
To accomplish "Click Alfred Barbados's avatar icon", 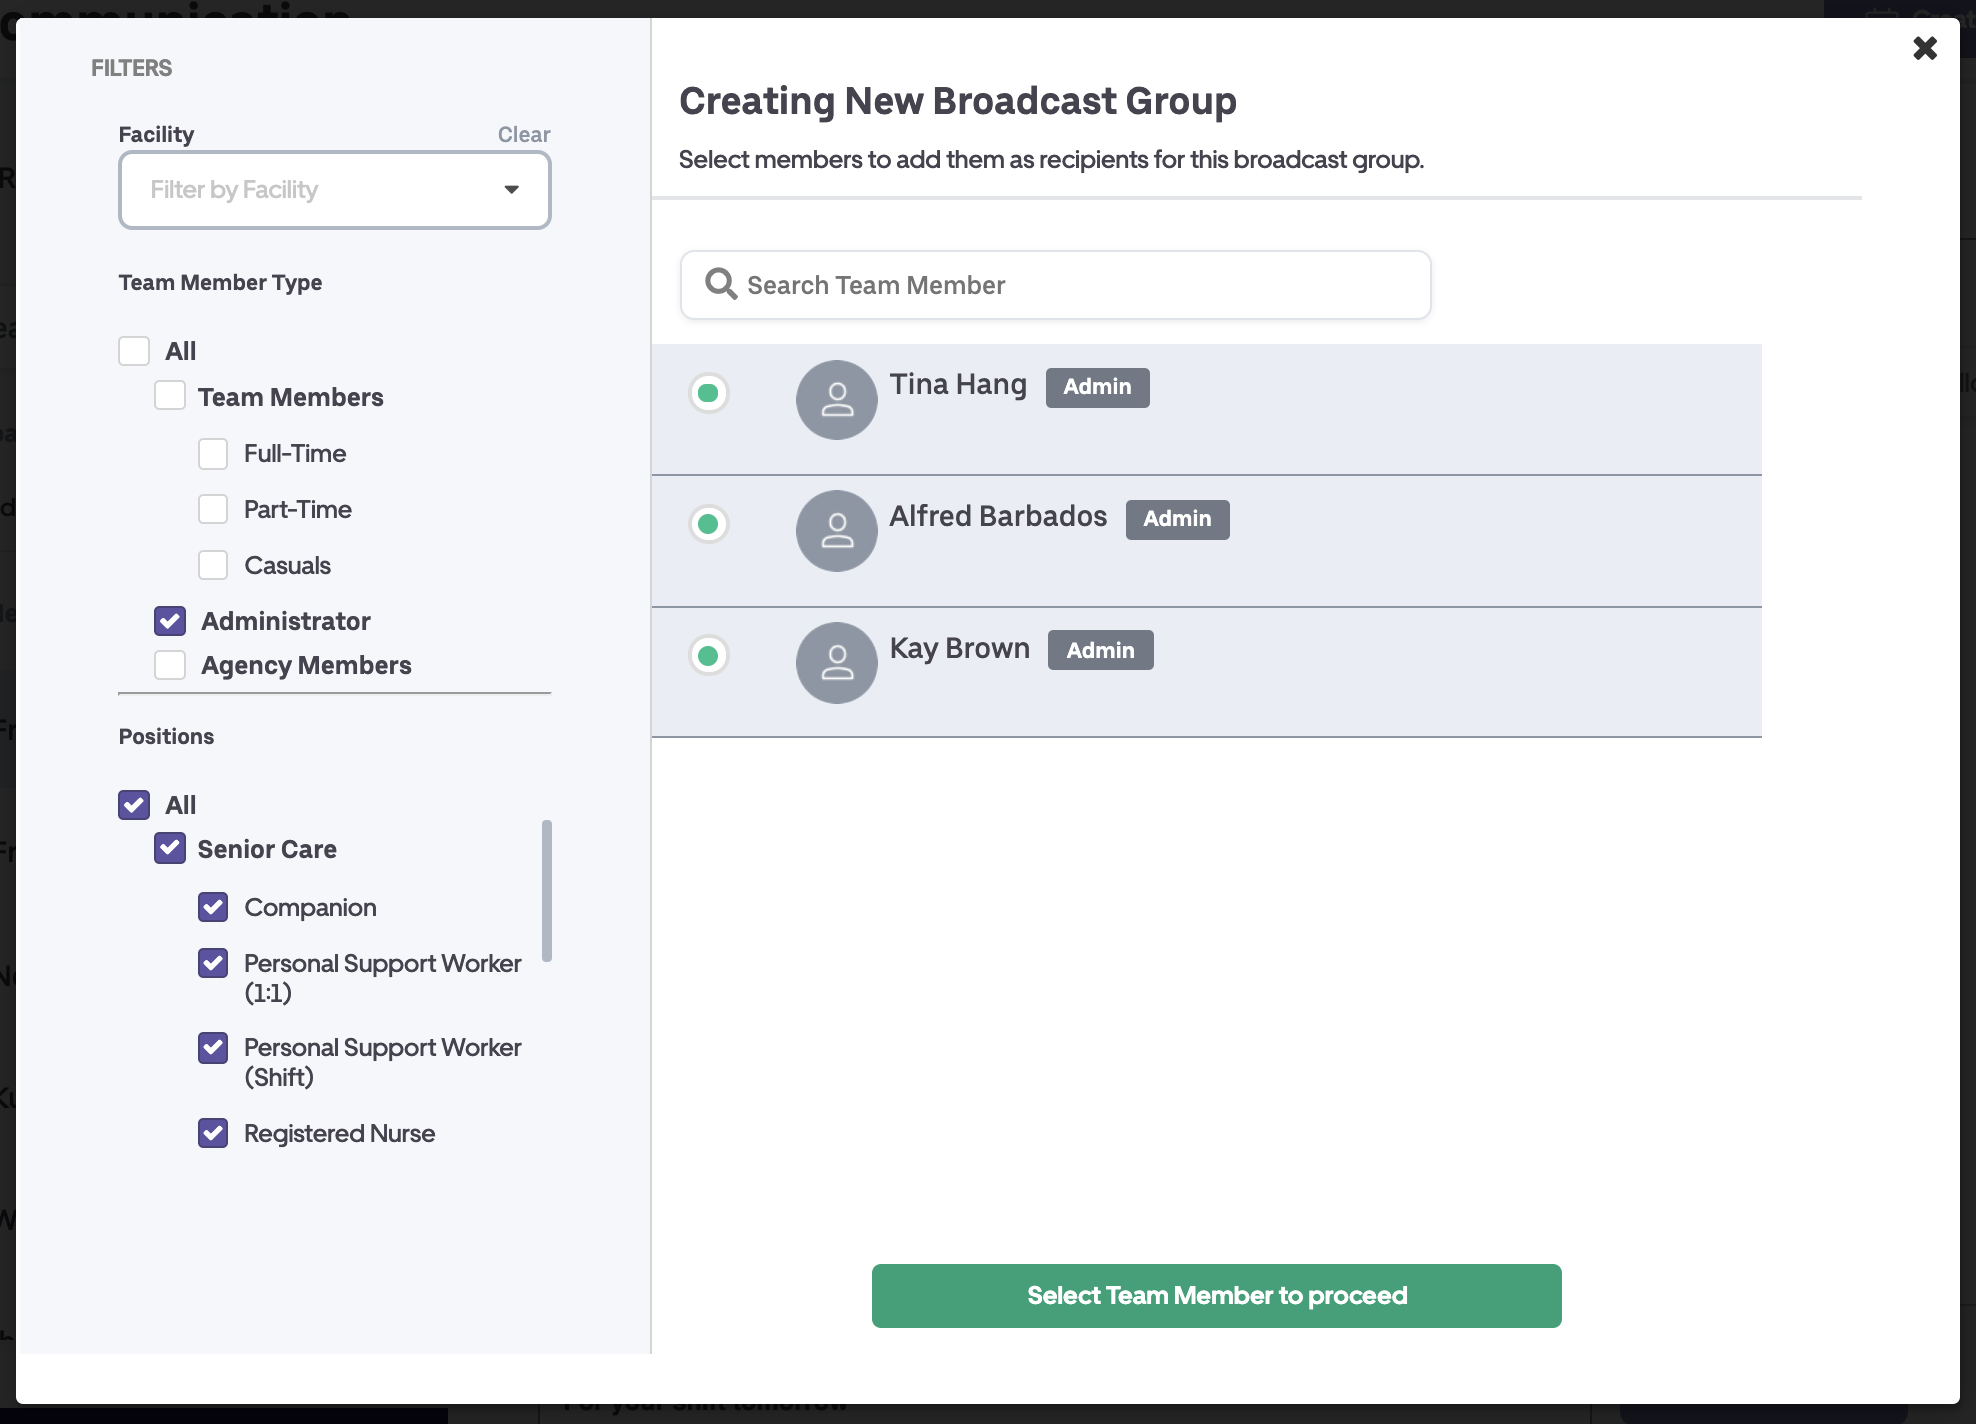I will (x=836, y=531).
